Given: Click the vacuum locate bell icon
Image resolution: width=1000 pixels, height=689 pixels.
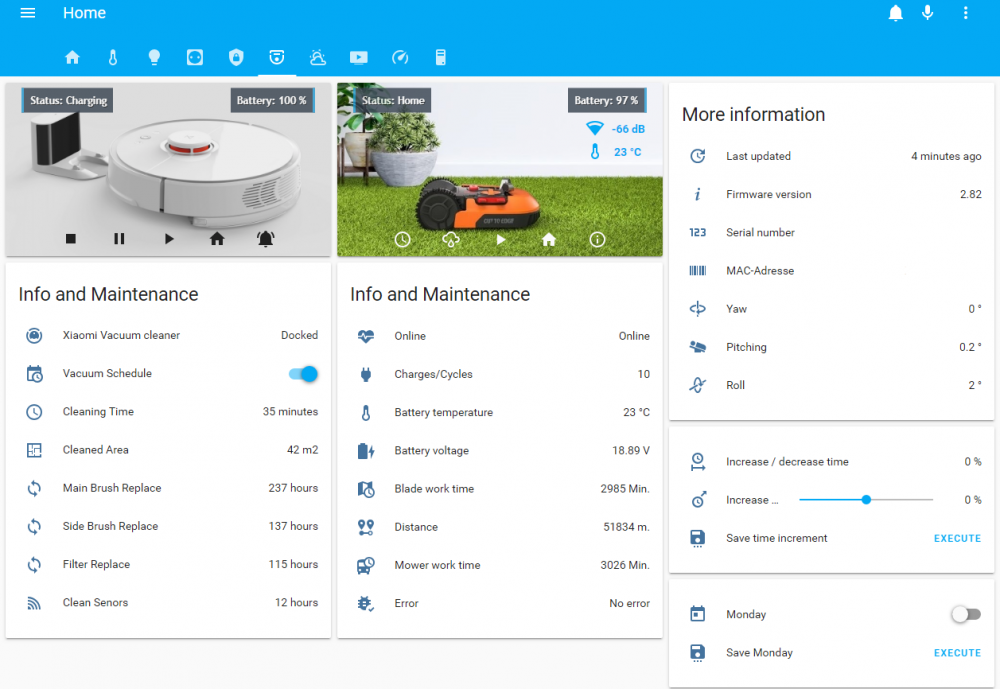Looking at the screenshot, I should [x=265, y=239].
